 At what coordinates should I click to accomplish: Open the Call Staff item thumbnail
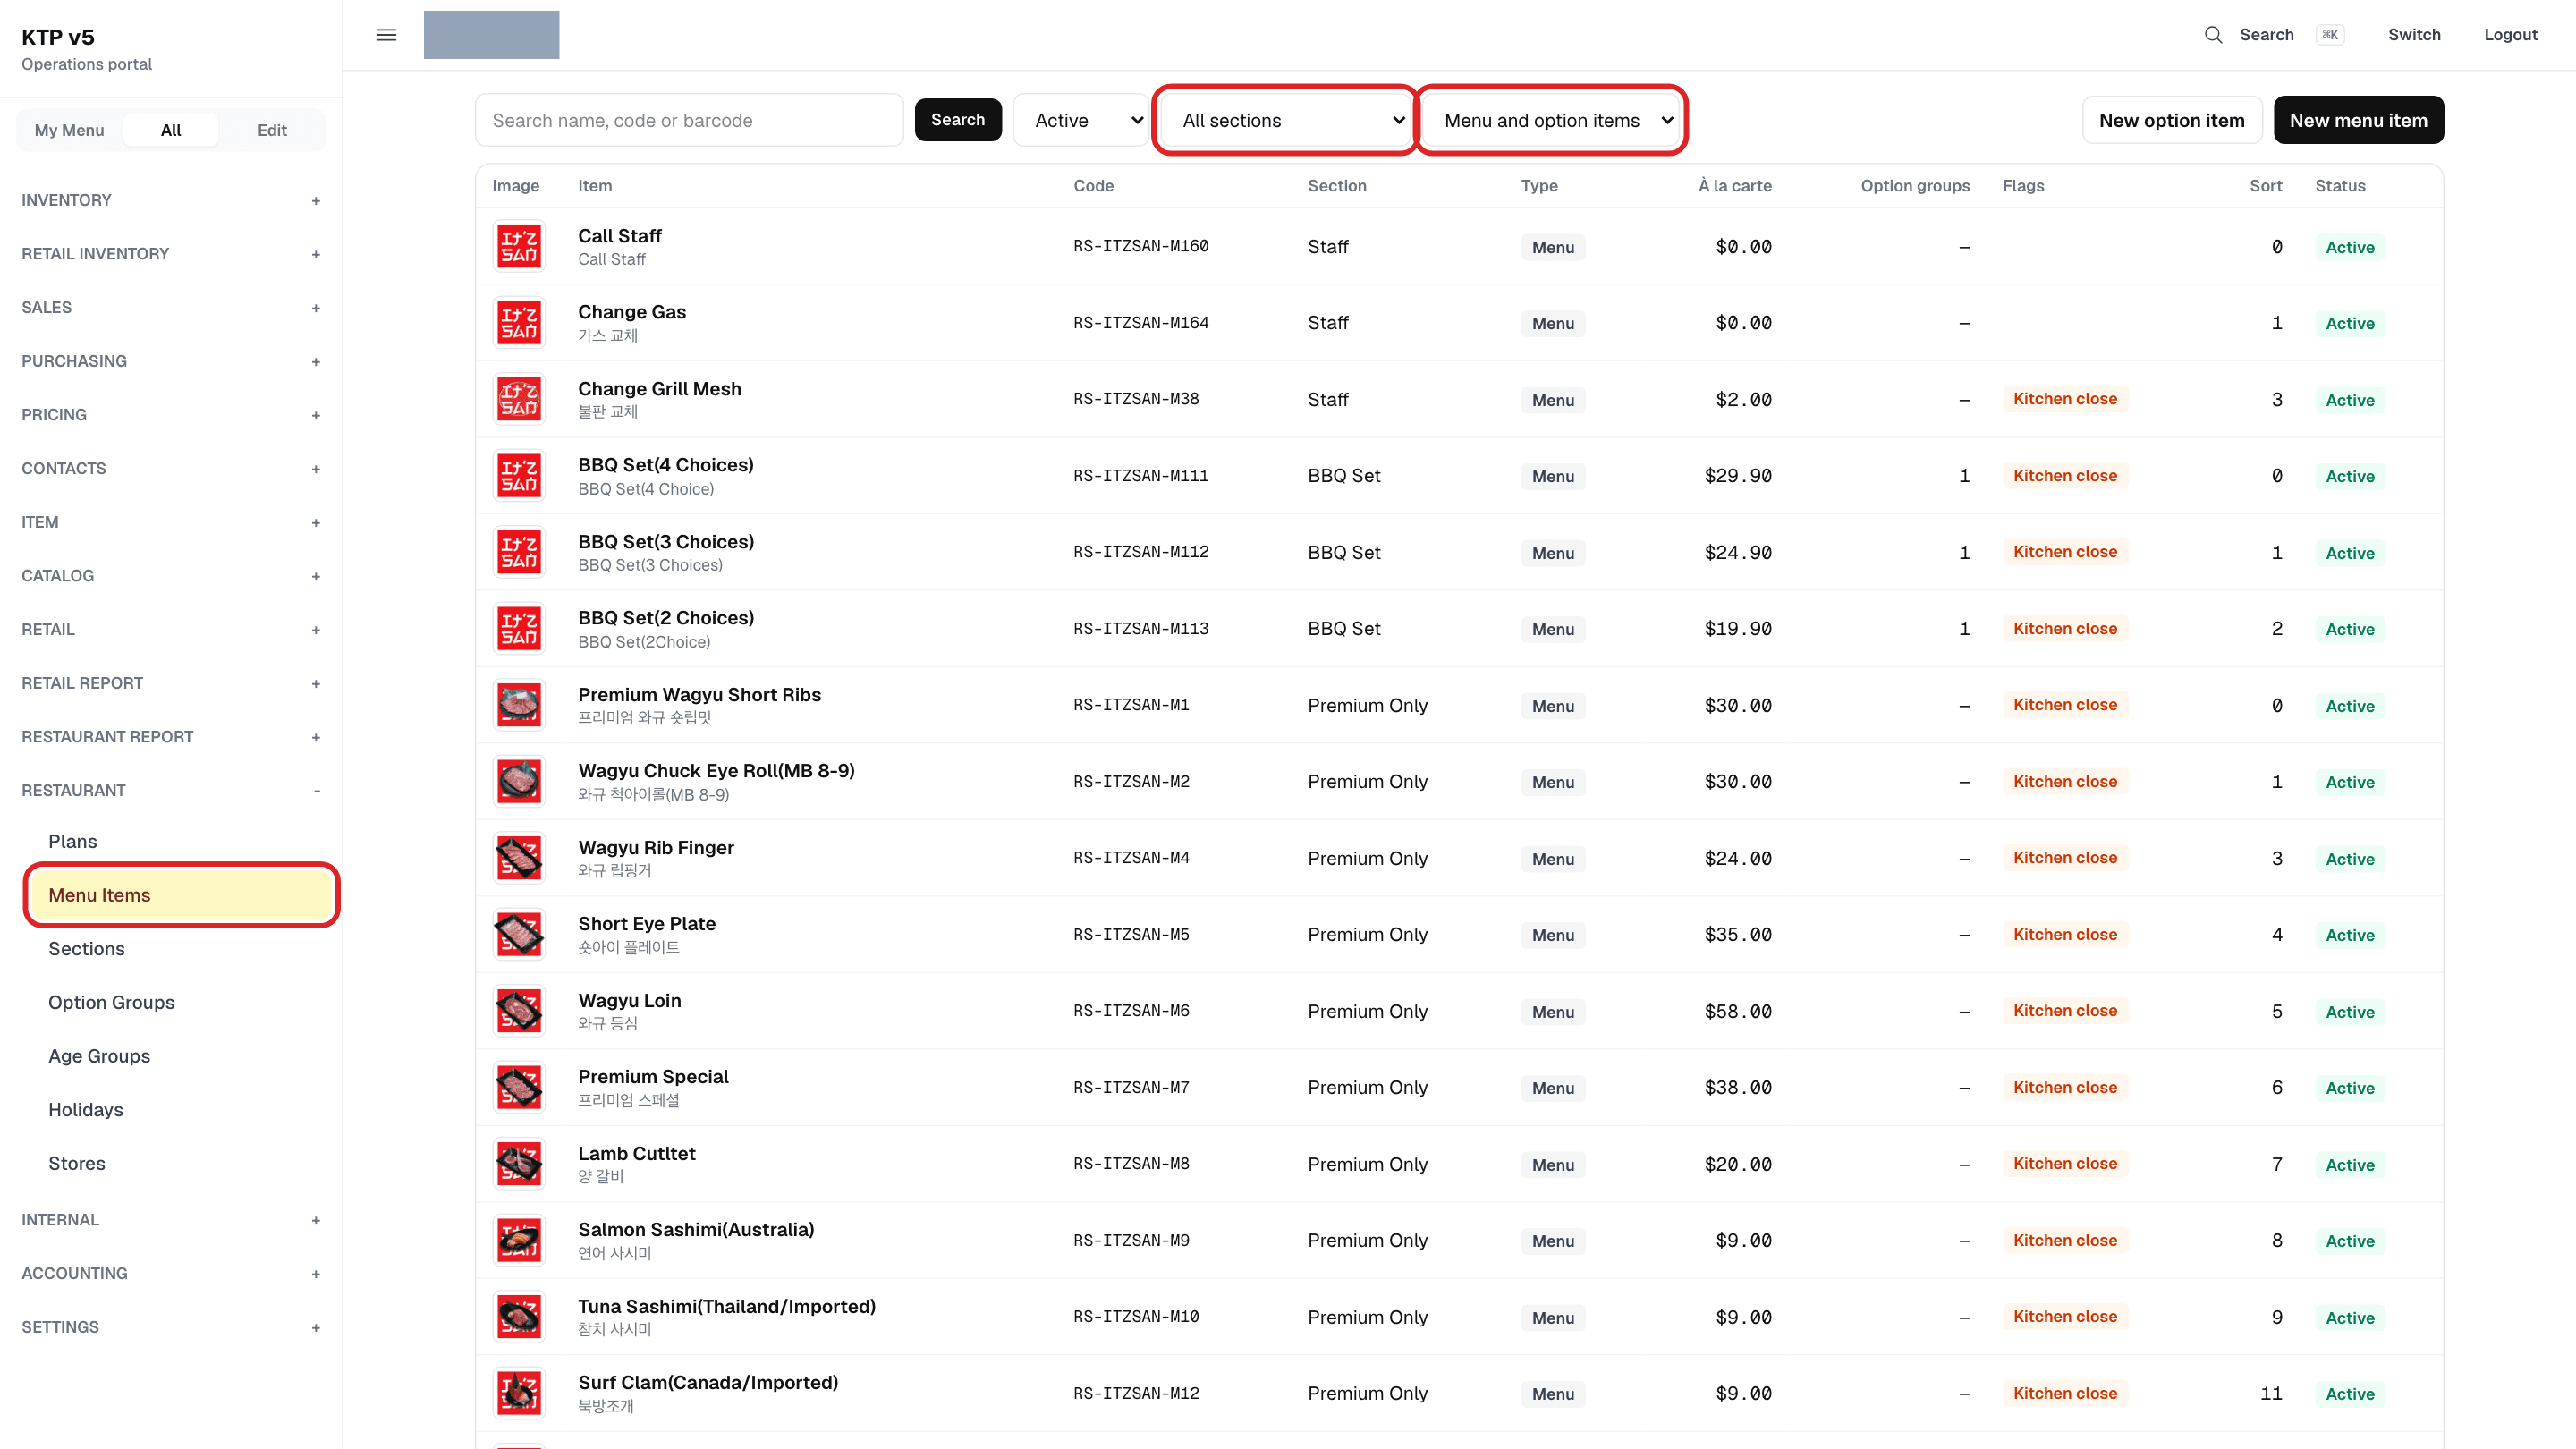click(519, 246)
